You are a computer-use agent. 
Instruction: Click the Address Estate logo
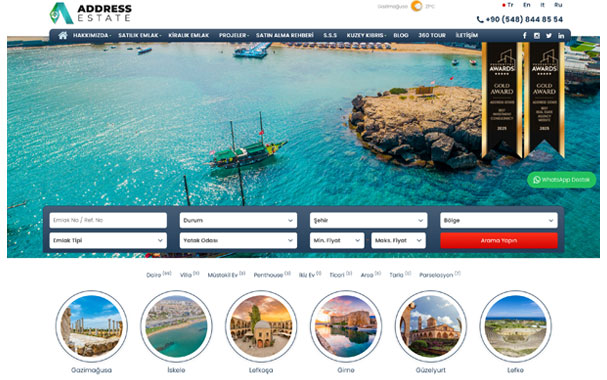[x=91, y=13]
